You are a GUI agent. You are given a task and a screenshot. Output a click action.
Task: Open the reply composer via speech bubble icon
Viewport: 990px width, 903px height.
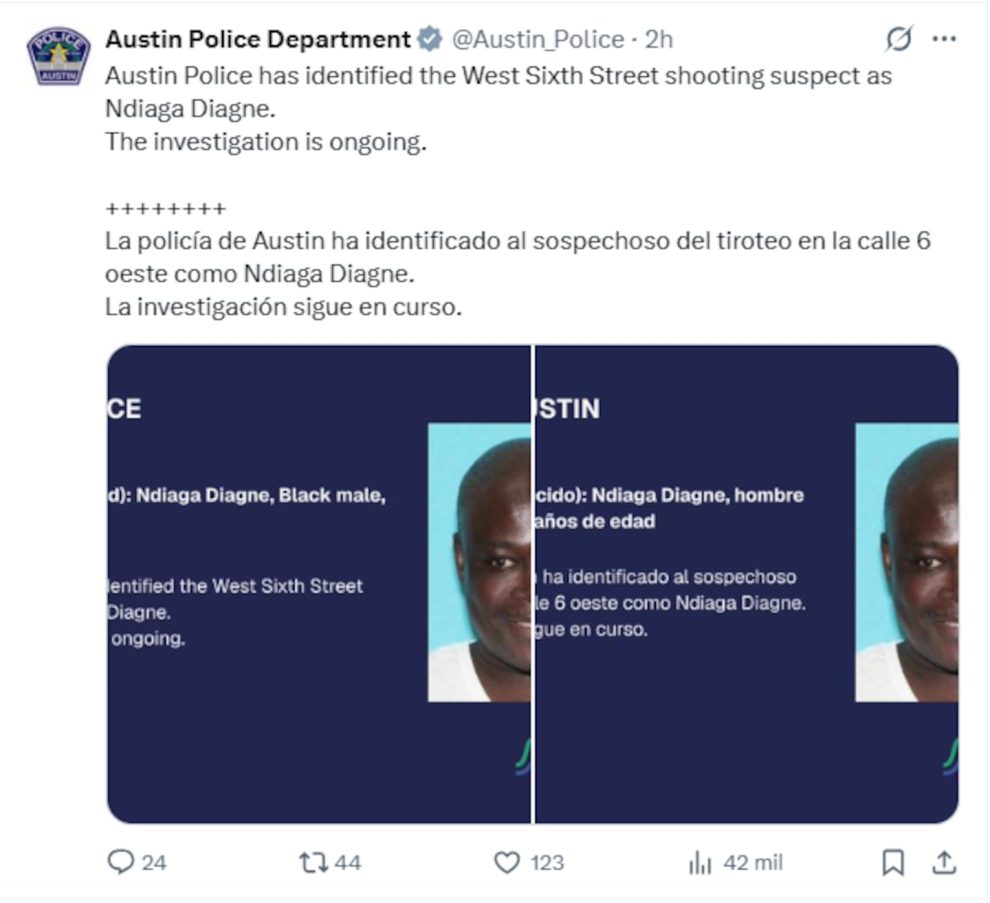(x=119, y=861)
